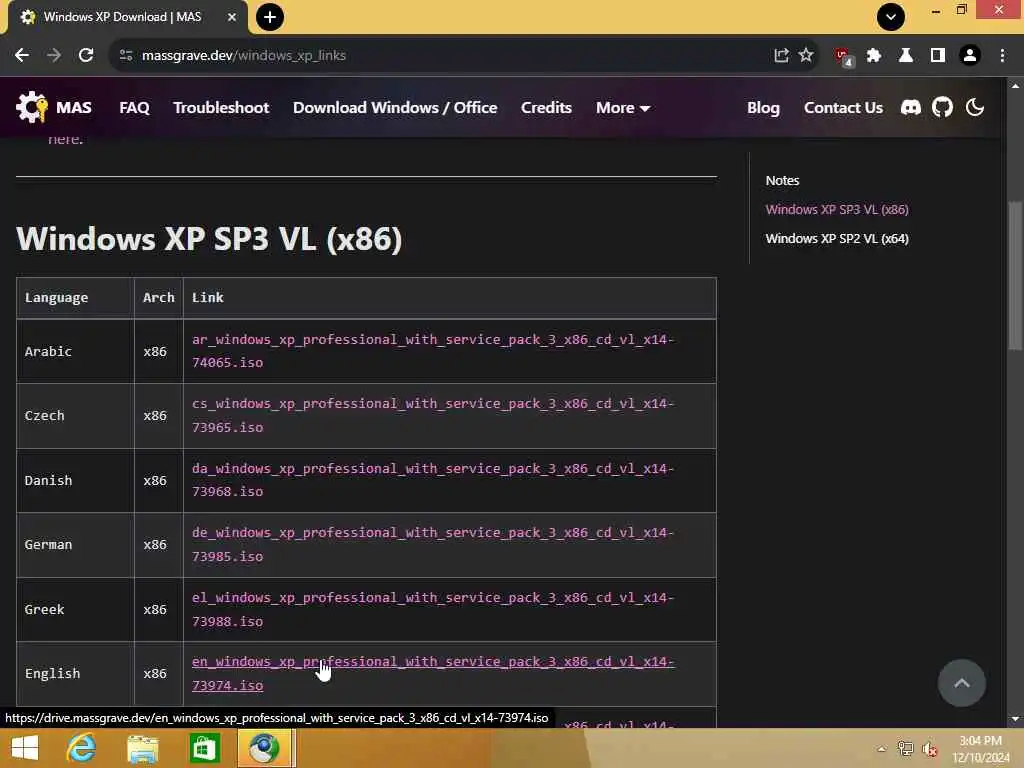Go back with the browser back arrow
The width and height of the screenshot is (1024, 768).
pos(22,56)
